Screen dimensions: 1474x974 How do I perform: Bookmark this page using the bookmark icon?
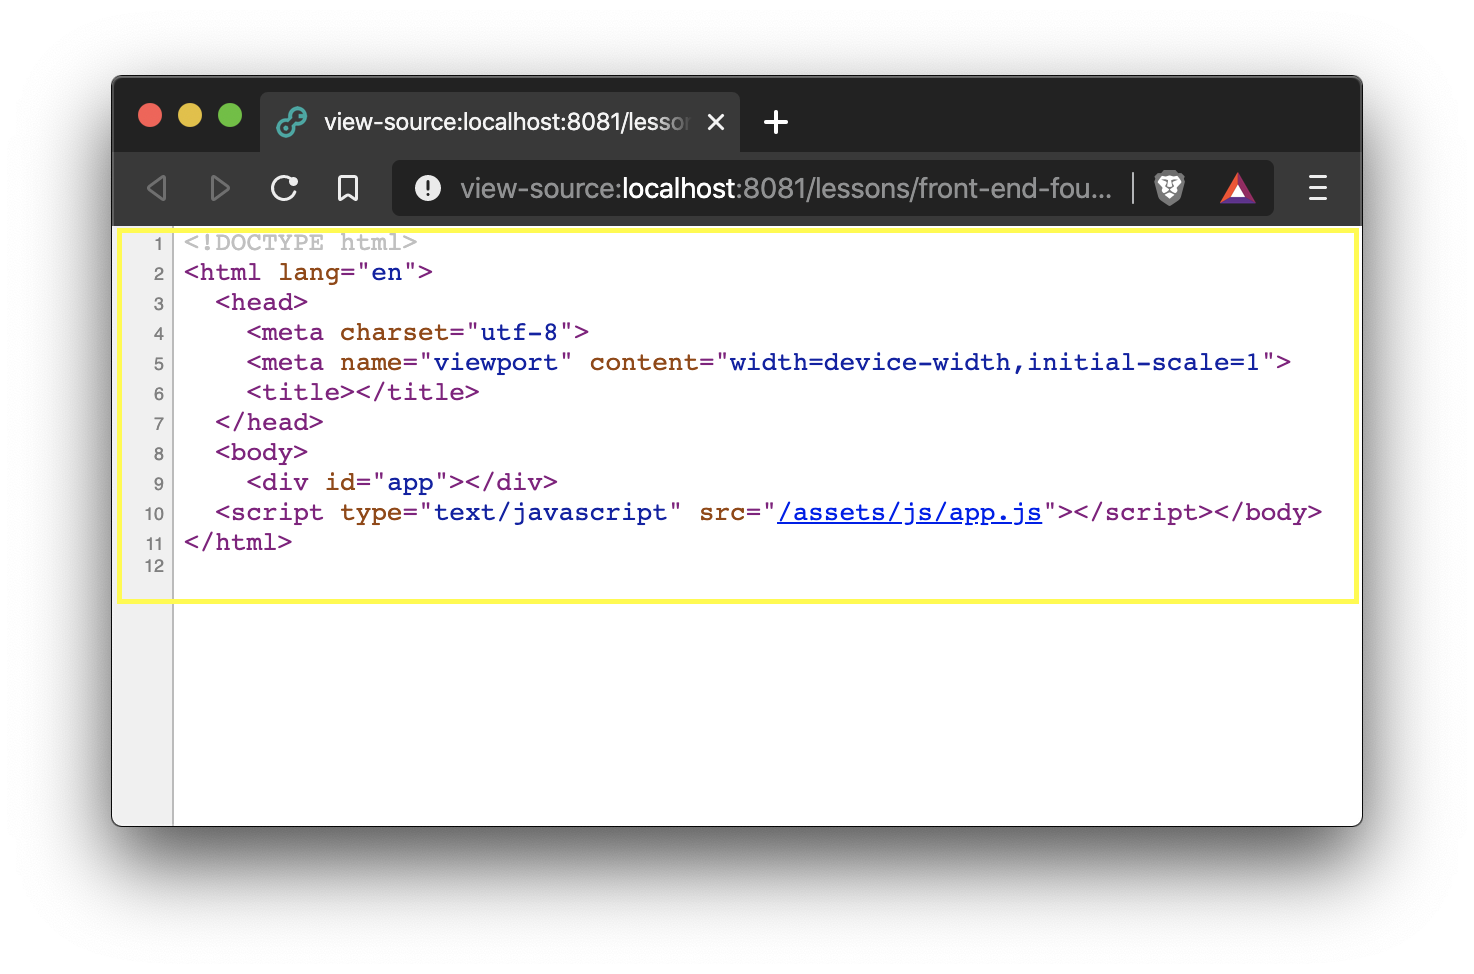pos(348,188)
